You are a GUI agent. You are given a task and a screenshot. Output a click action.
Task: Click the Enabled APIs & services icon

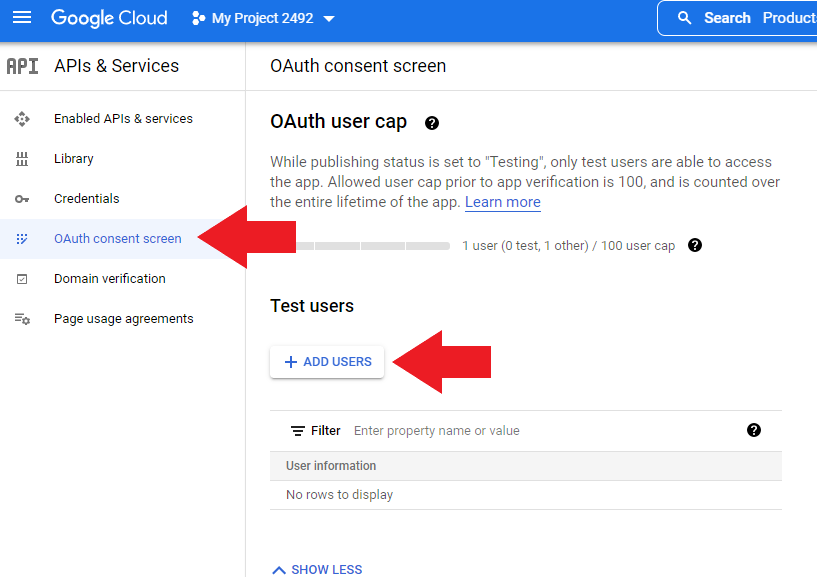(x=22, y=119)
